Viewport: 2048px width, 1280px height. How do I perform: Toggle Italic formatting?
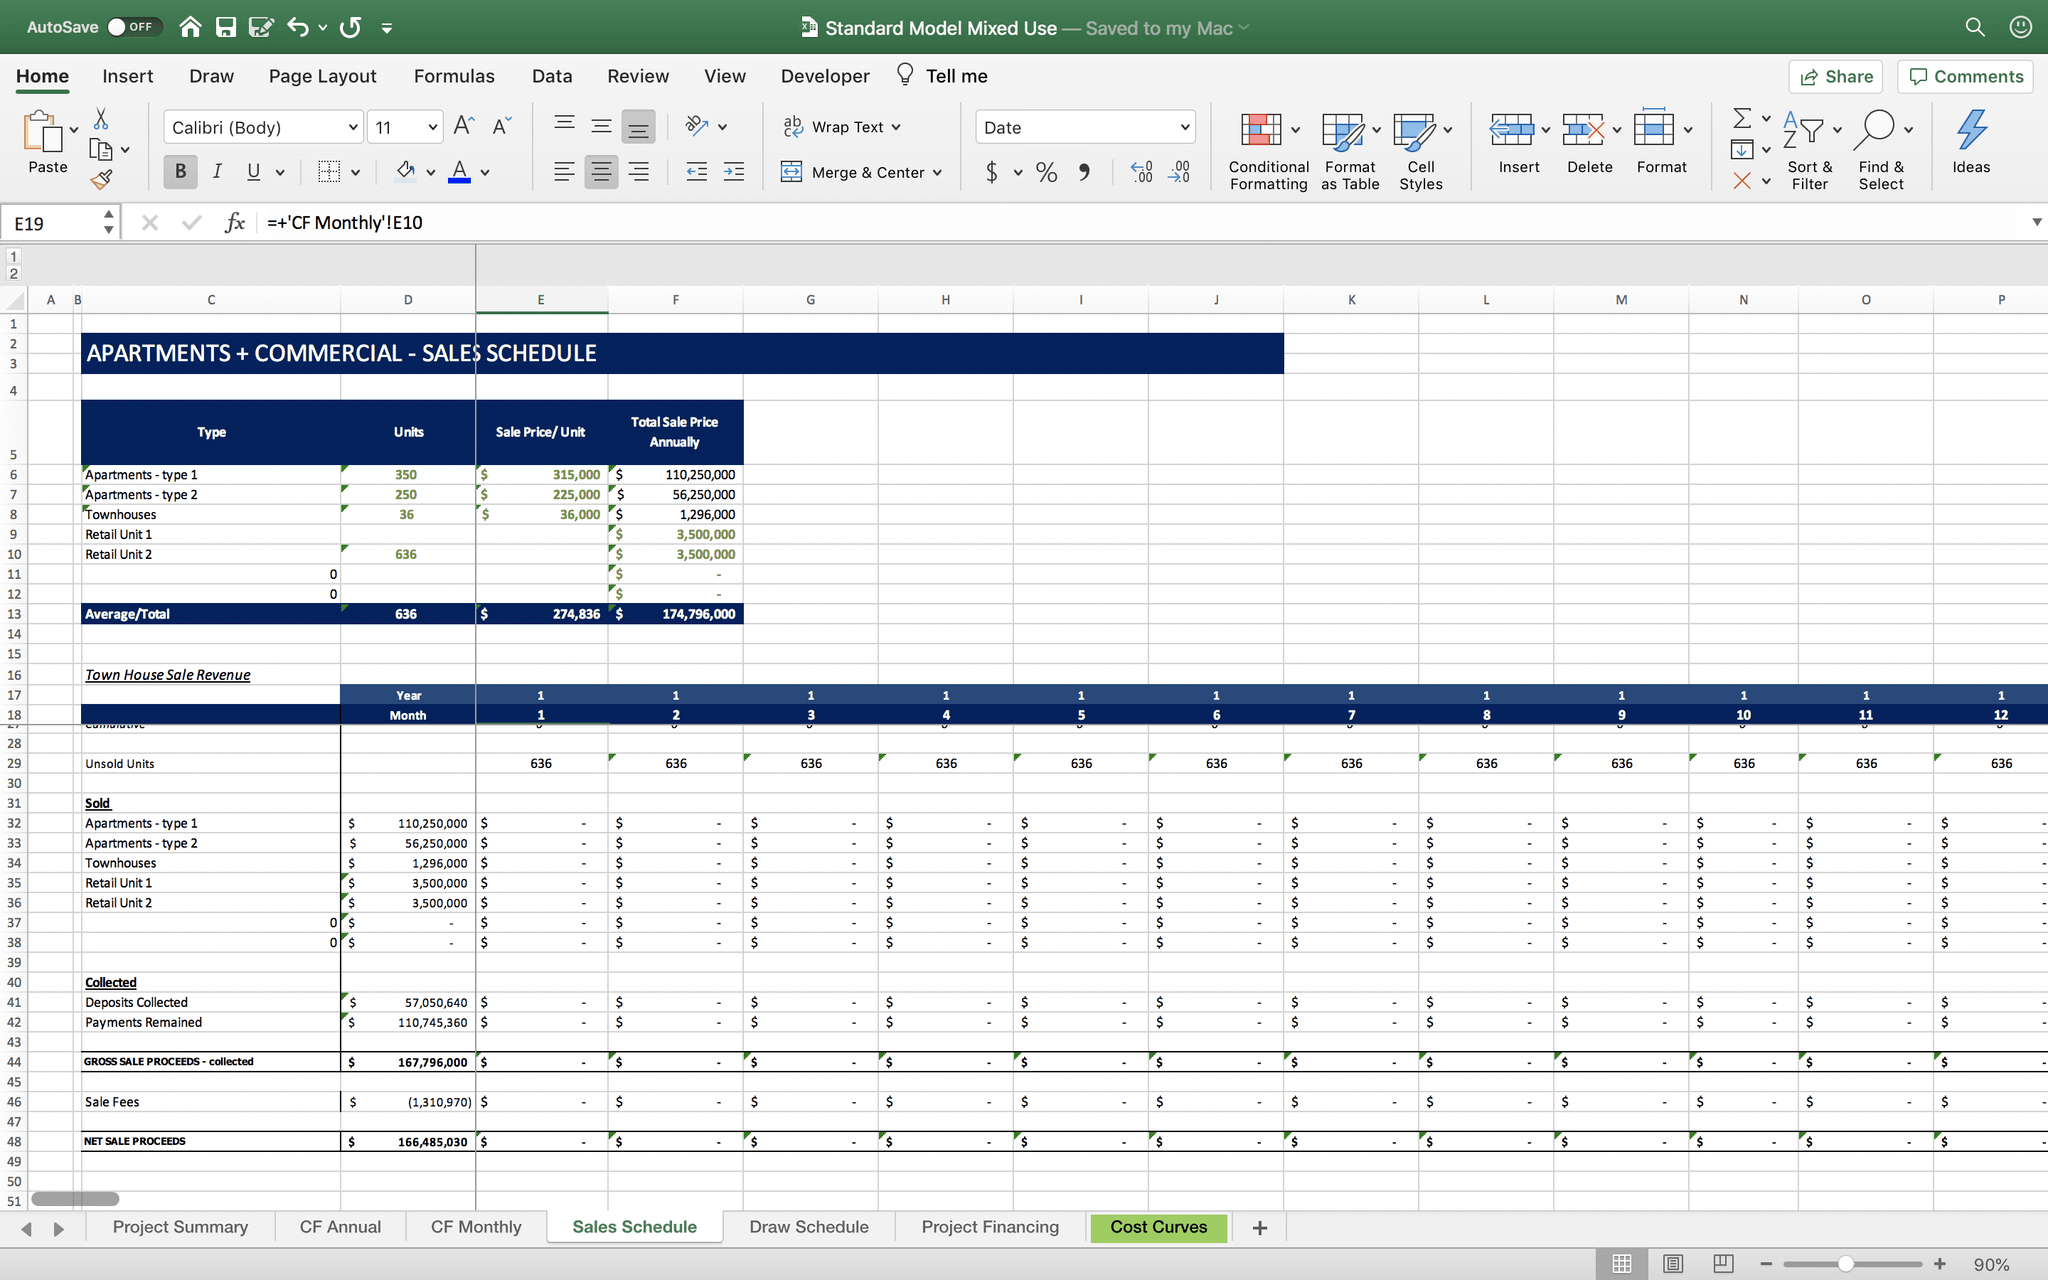(x=217, y=172)
